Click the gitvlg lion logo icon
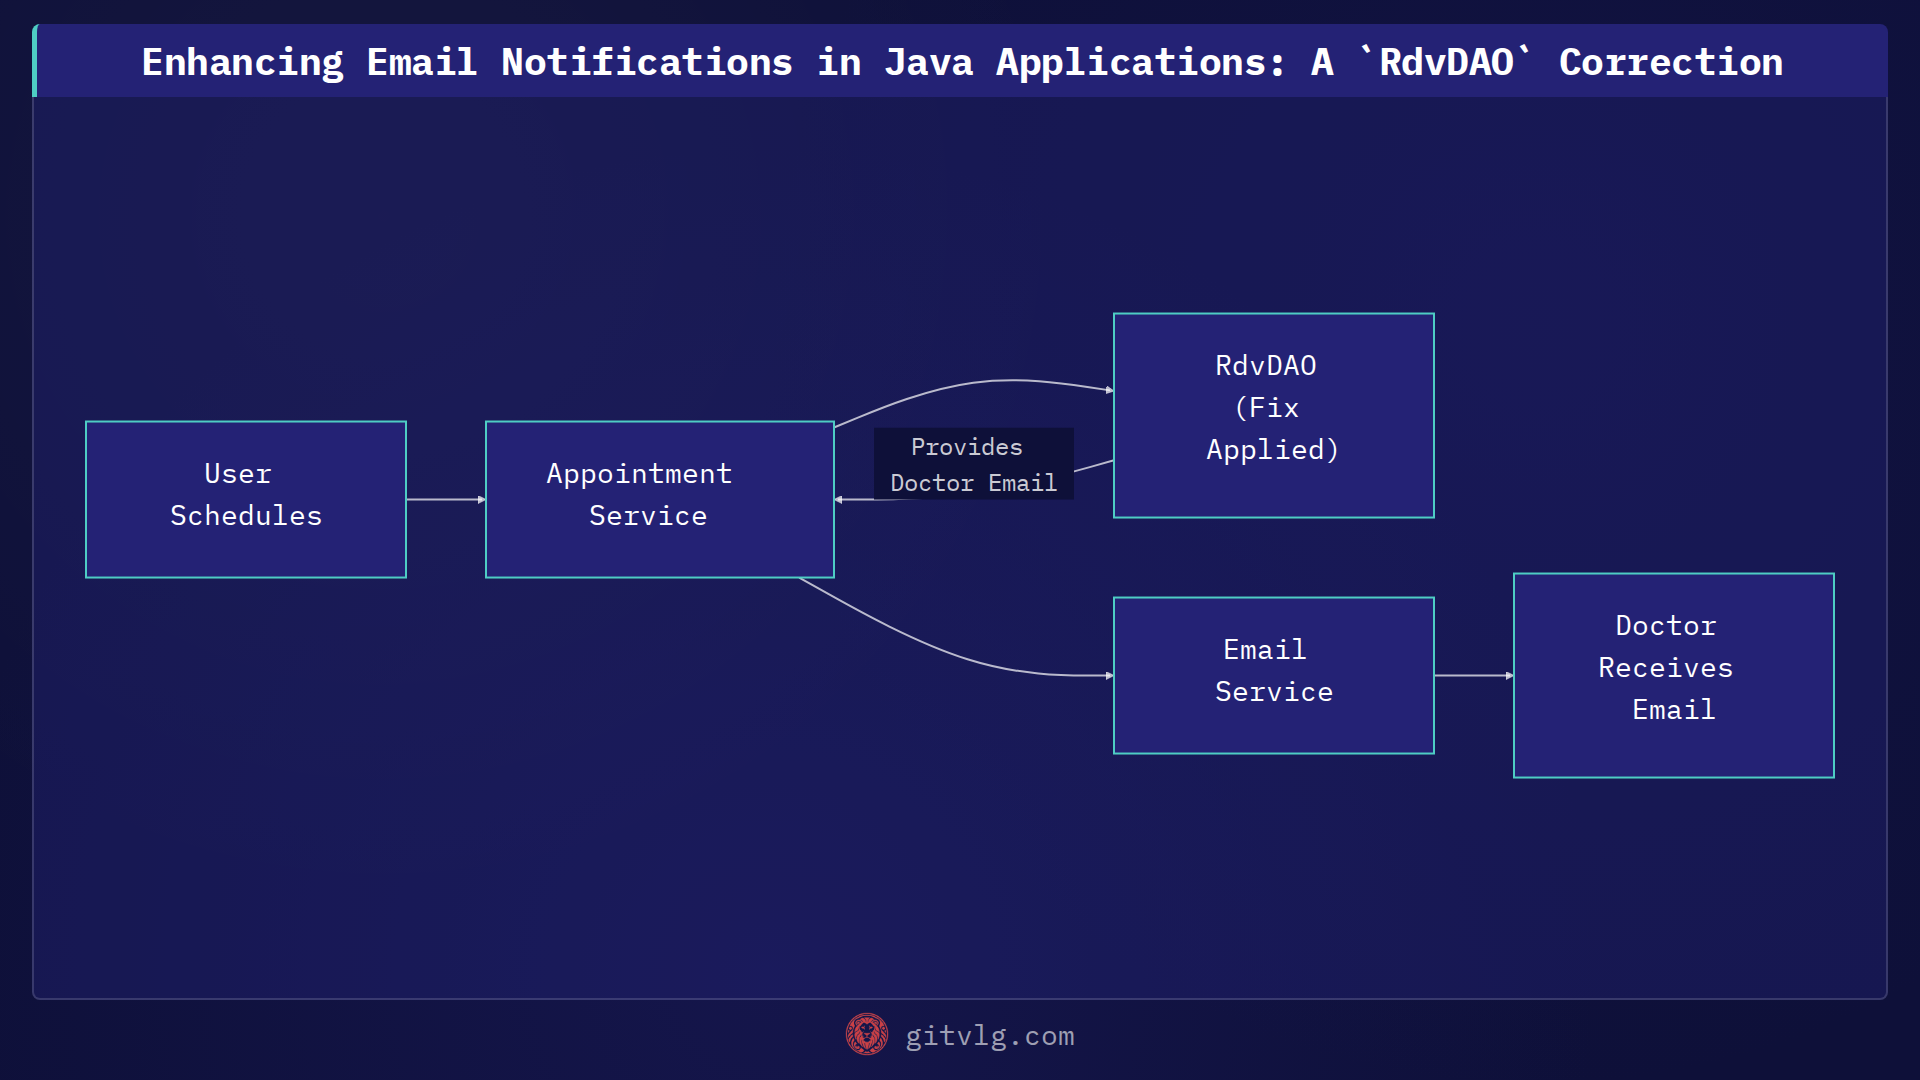 click(866, 1035)
